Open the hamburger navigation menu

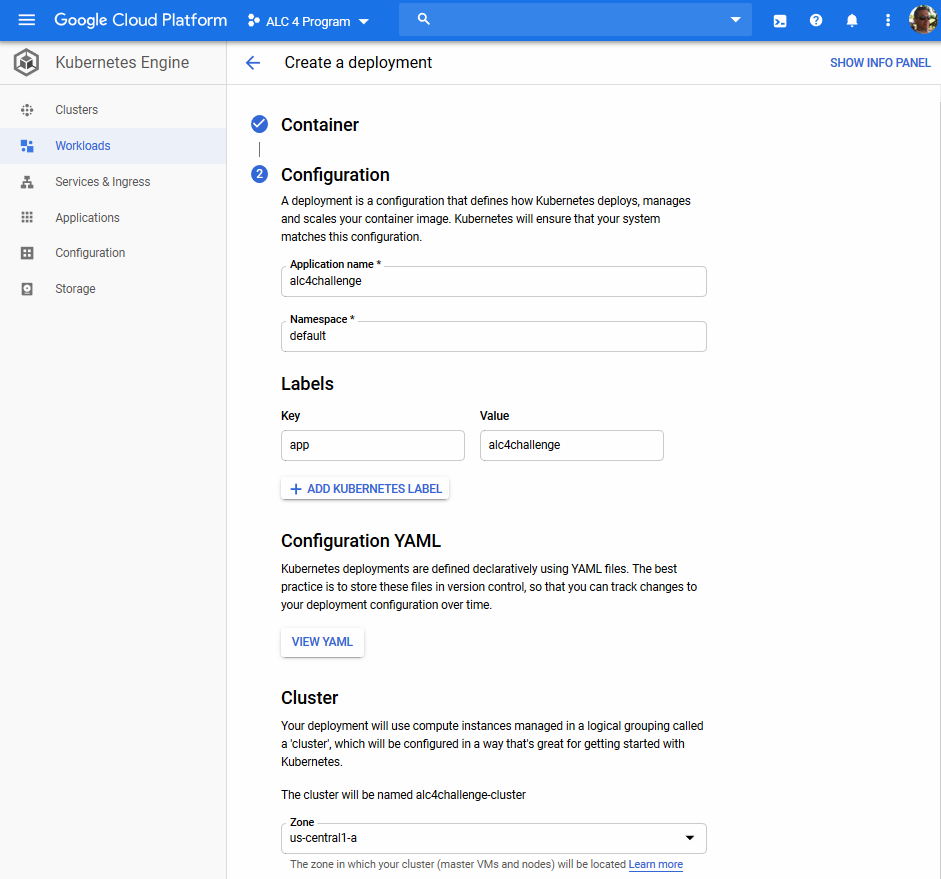(x=26, y=20)
